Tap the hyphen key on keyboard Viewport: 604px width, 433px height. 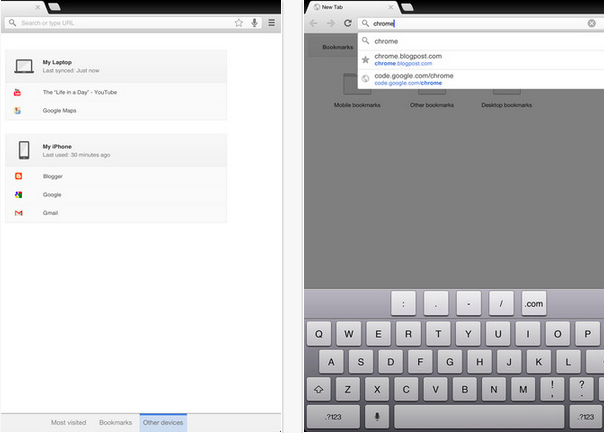coord(468,304)
